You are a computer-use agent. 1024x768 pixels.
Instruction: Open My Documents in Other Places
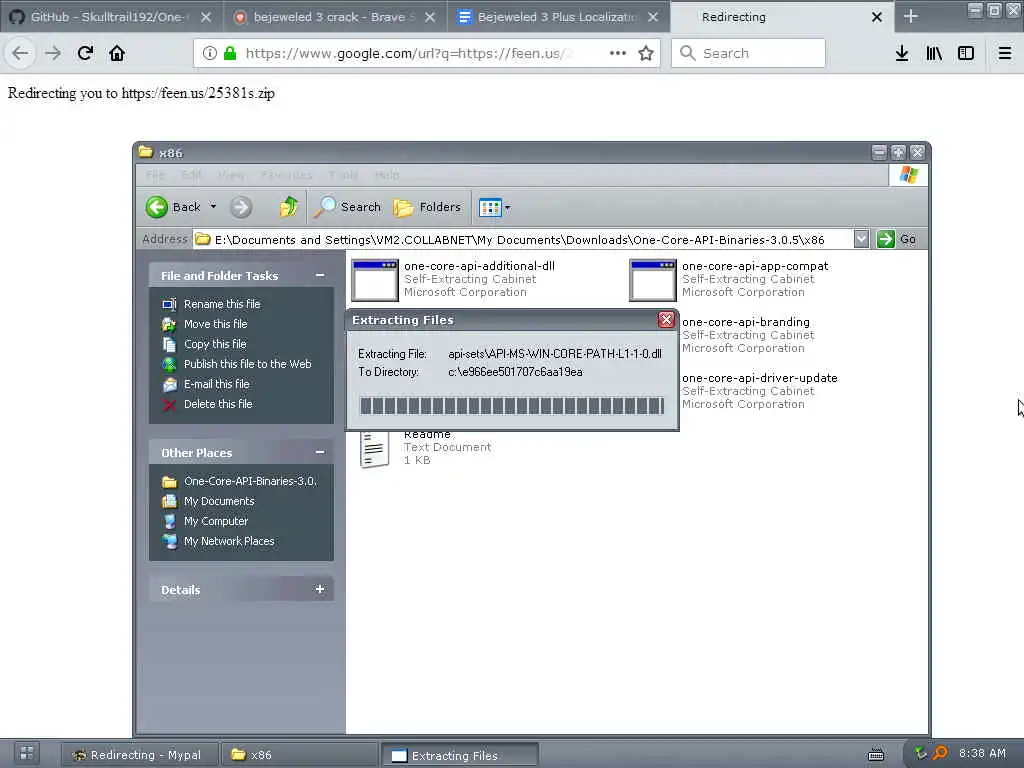click(x=219, y=501)
